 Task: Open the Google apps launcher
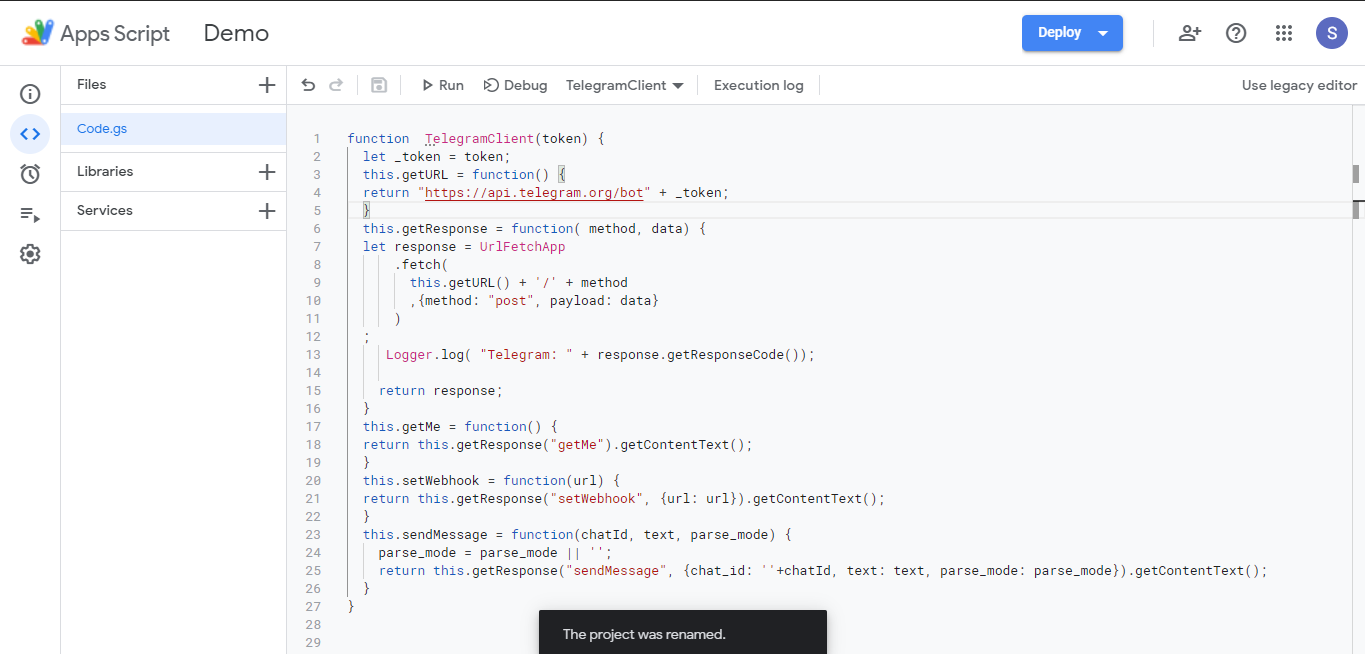tap(1284, 32)
